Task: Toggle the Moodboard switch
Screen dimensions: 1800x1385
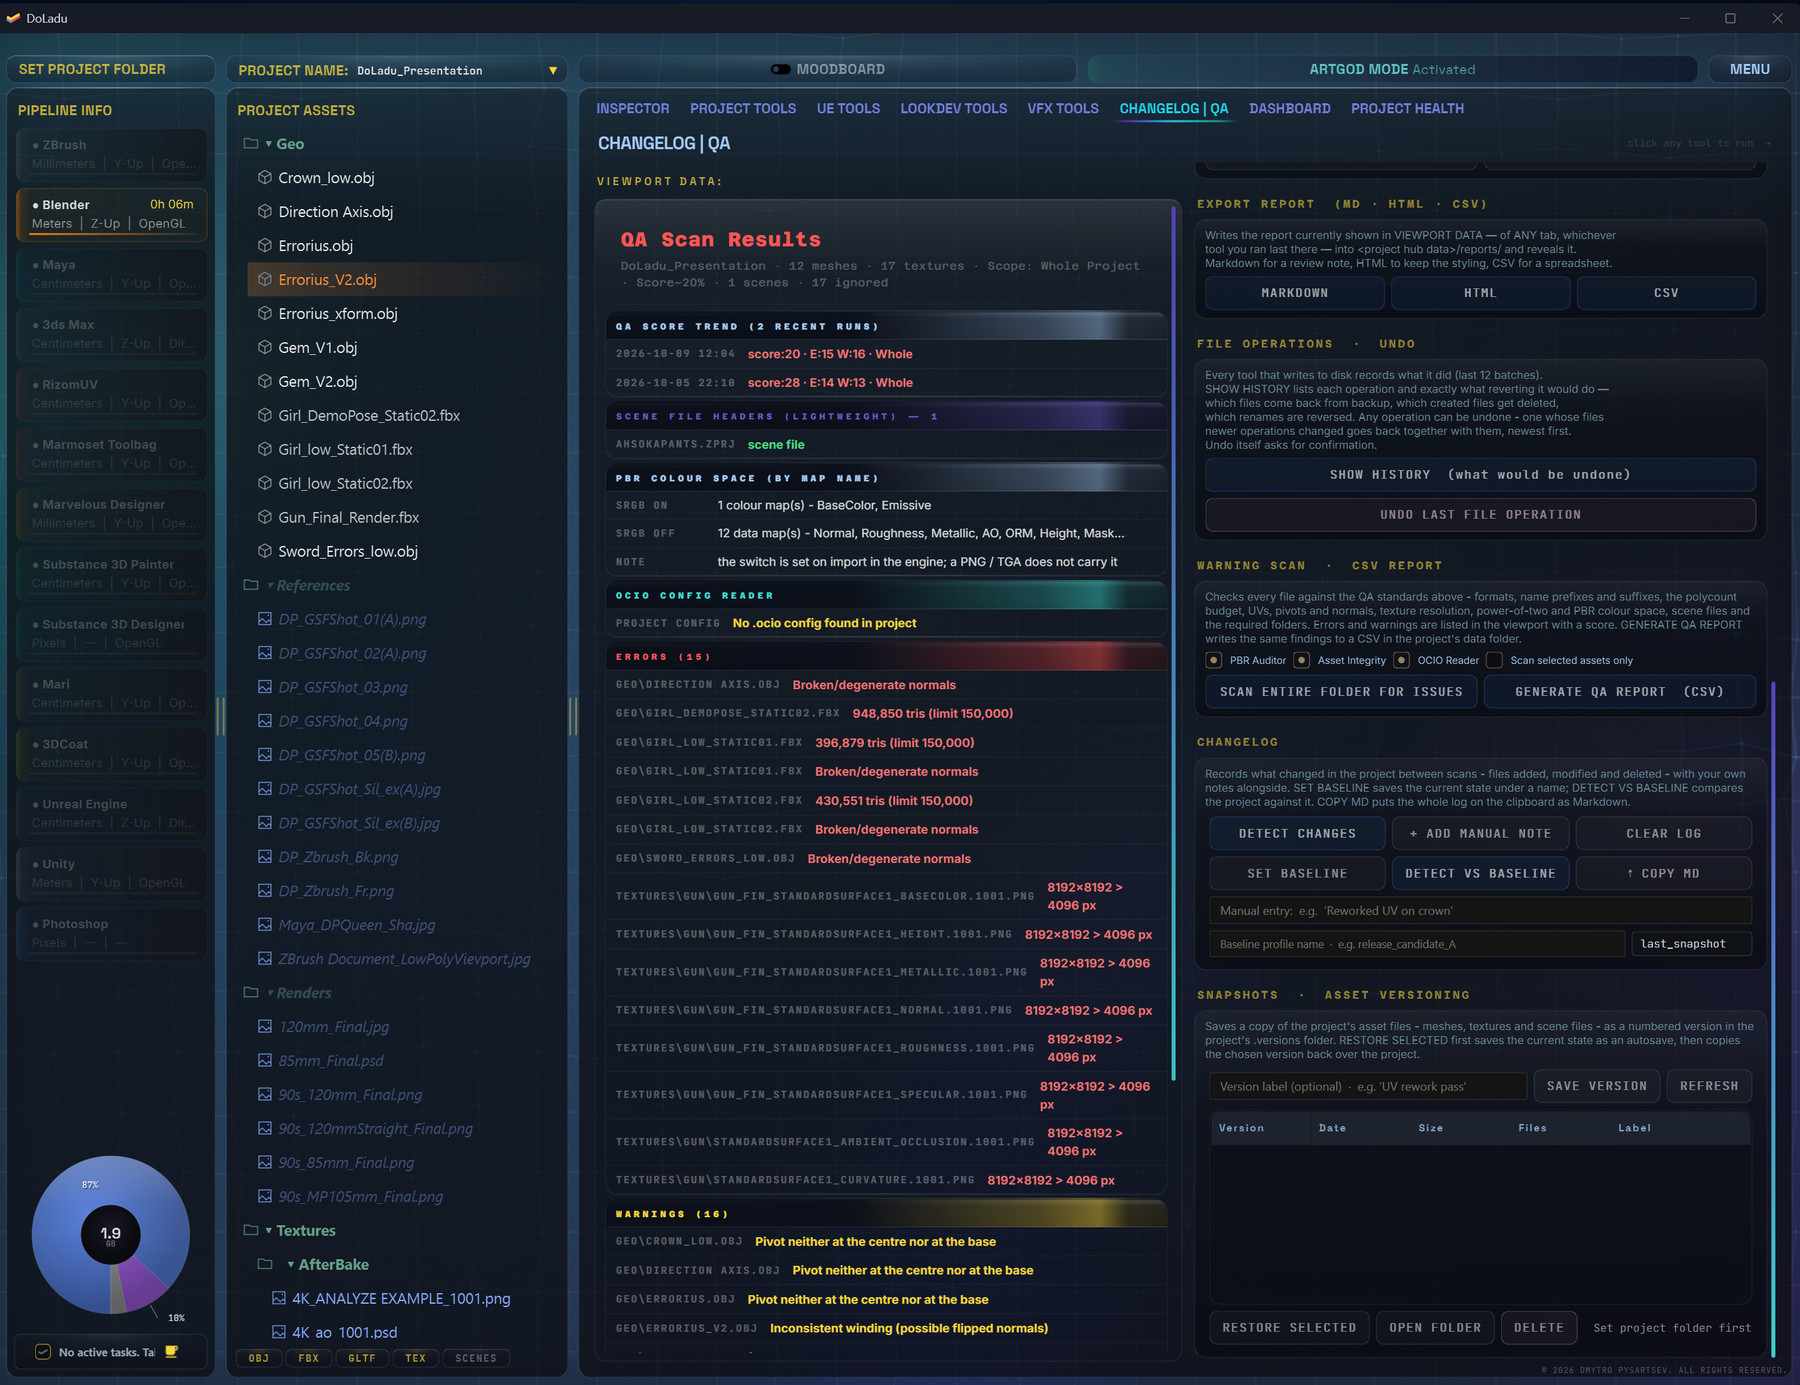Action: tap(781, 69)
